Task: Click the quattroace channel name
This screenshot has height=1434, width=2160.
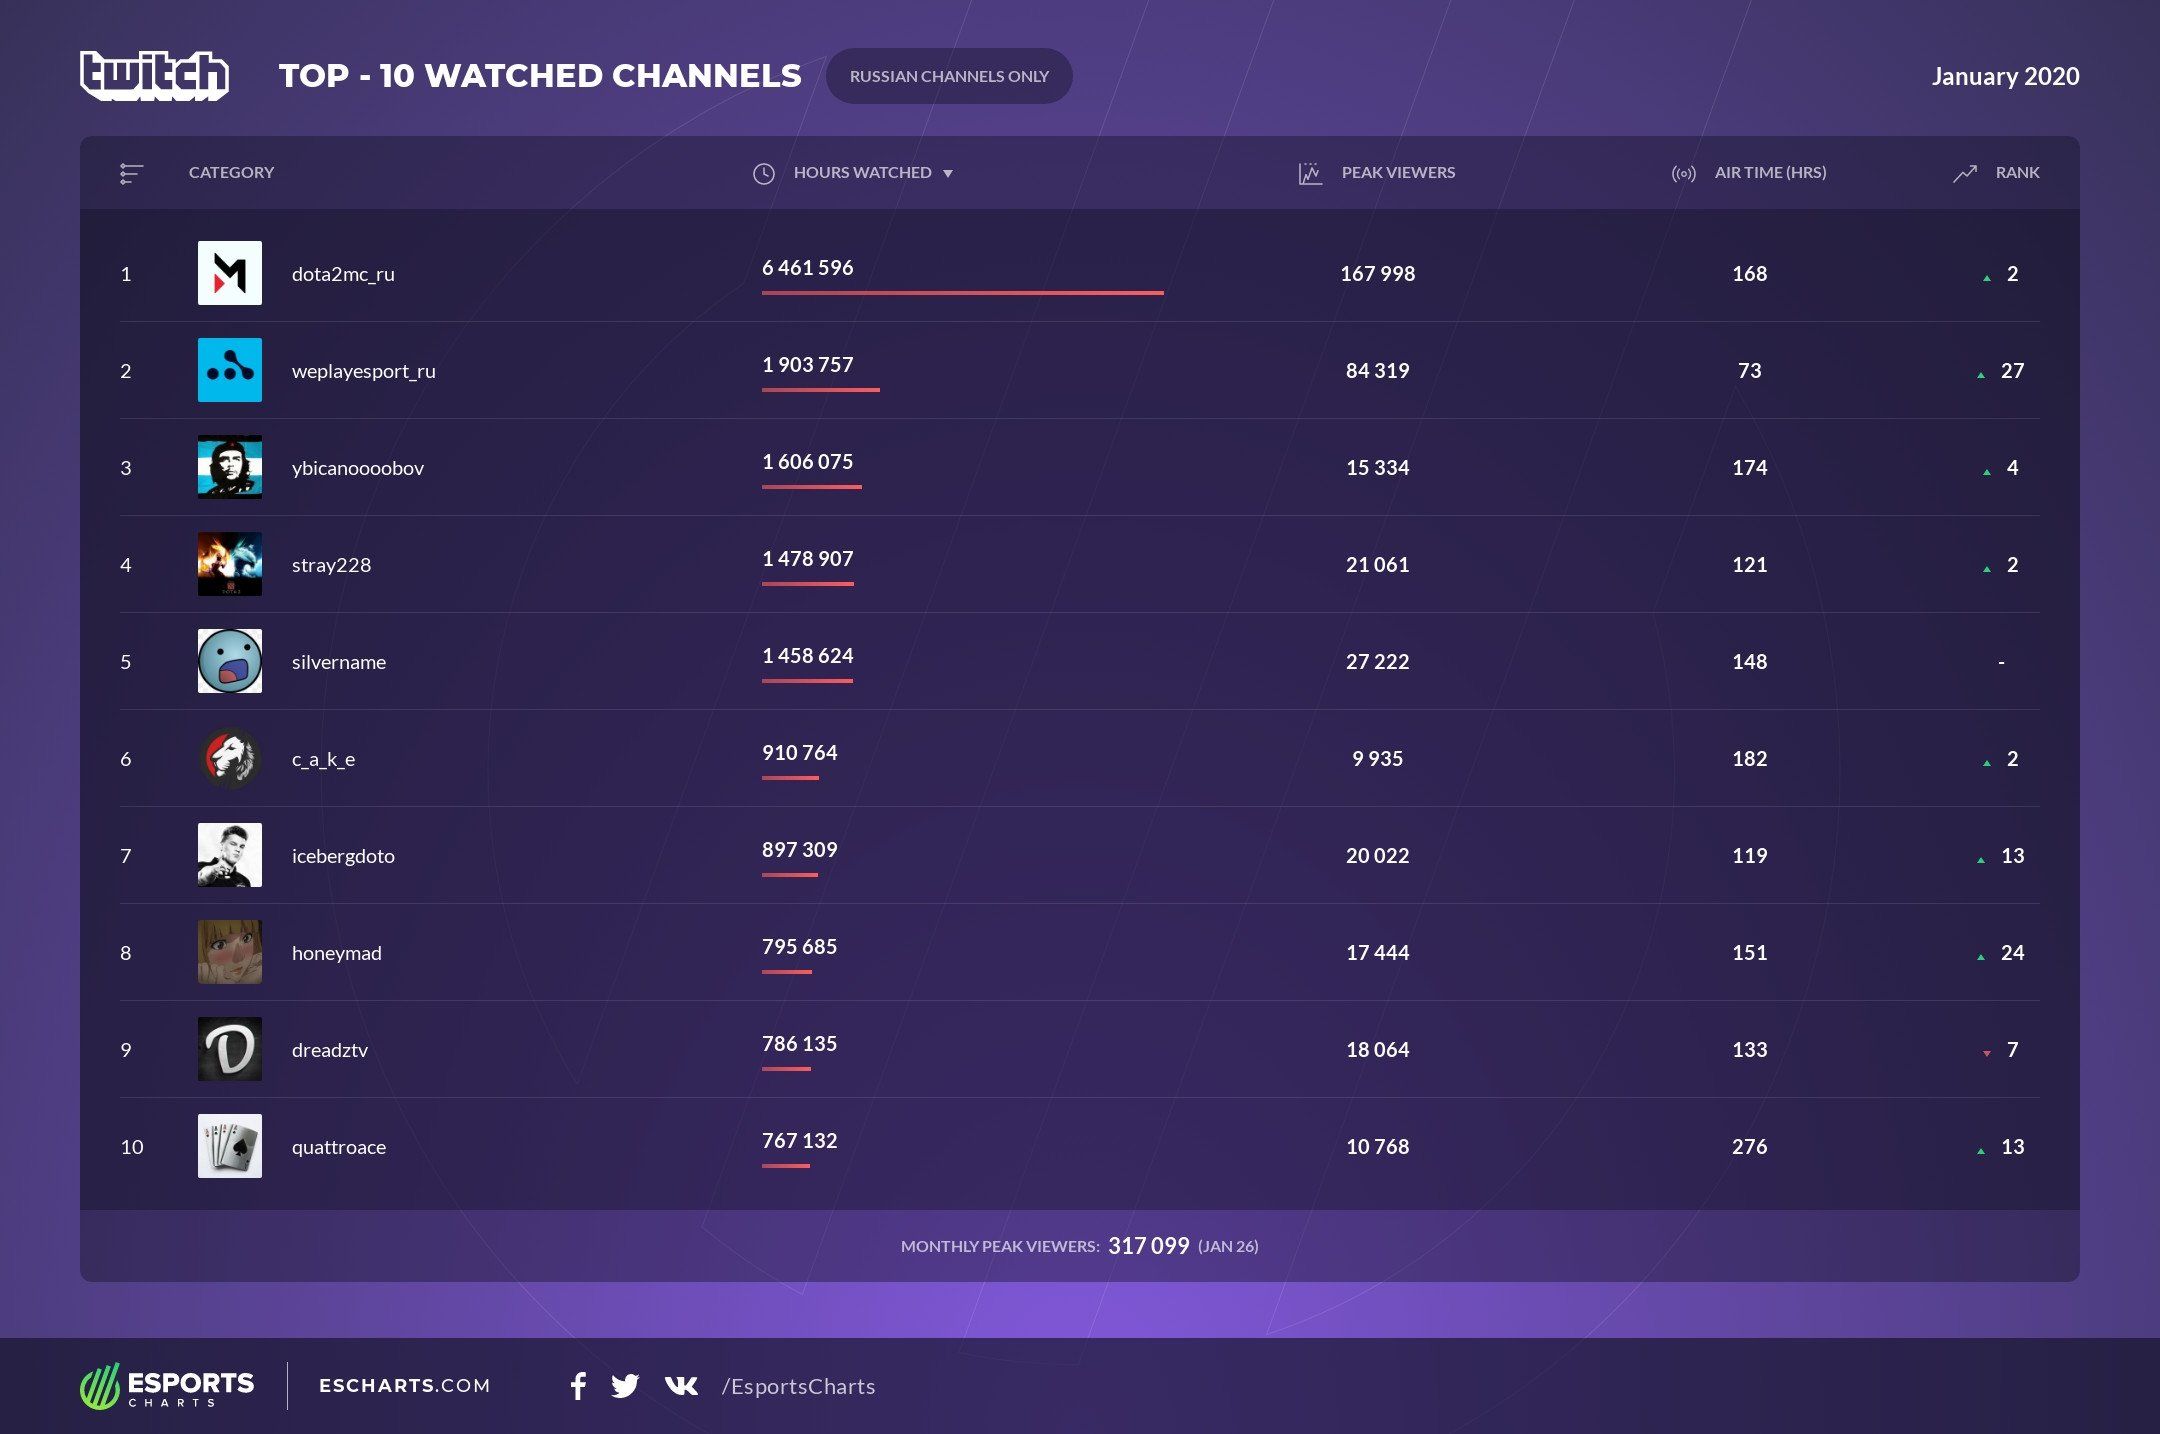Action: (x=339, y=1147)
